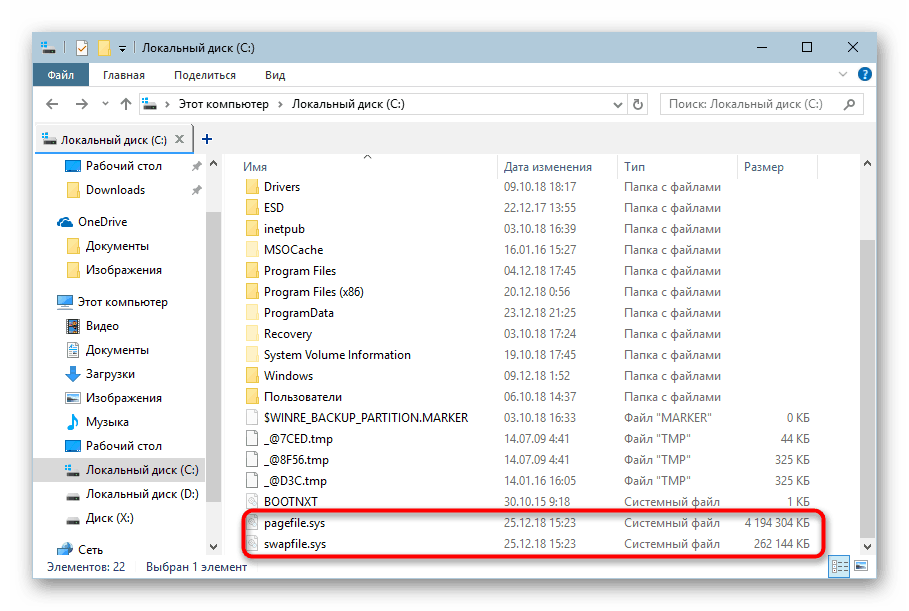Sort by the Размер column header
The width and height of the screenshot is (909, 611).
point(763,167)
